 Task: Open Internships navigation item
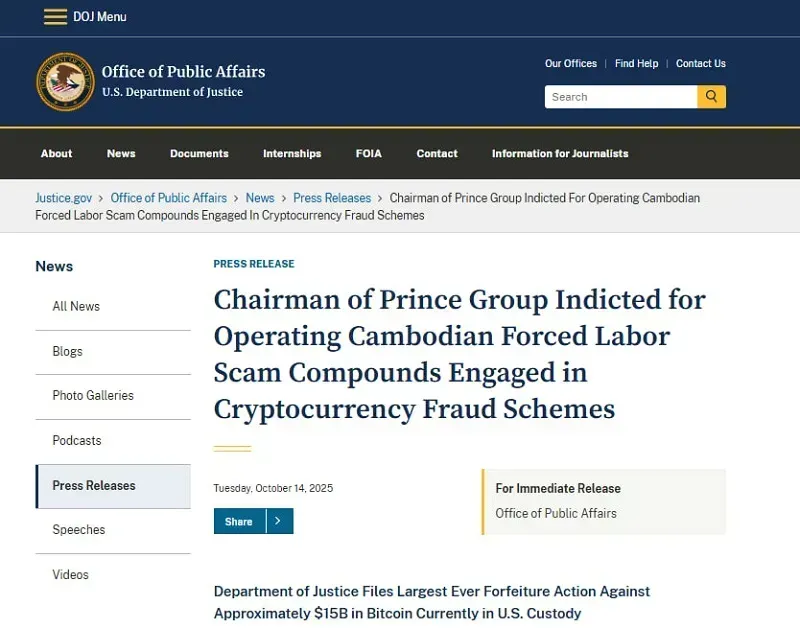[x=292, y=154]
